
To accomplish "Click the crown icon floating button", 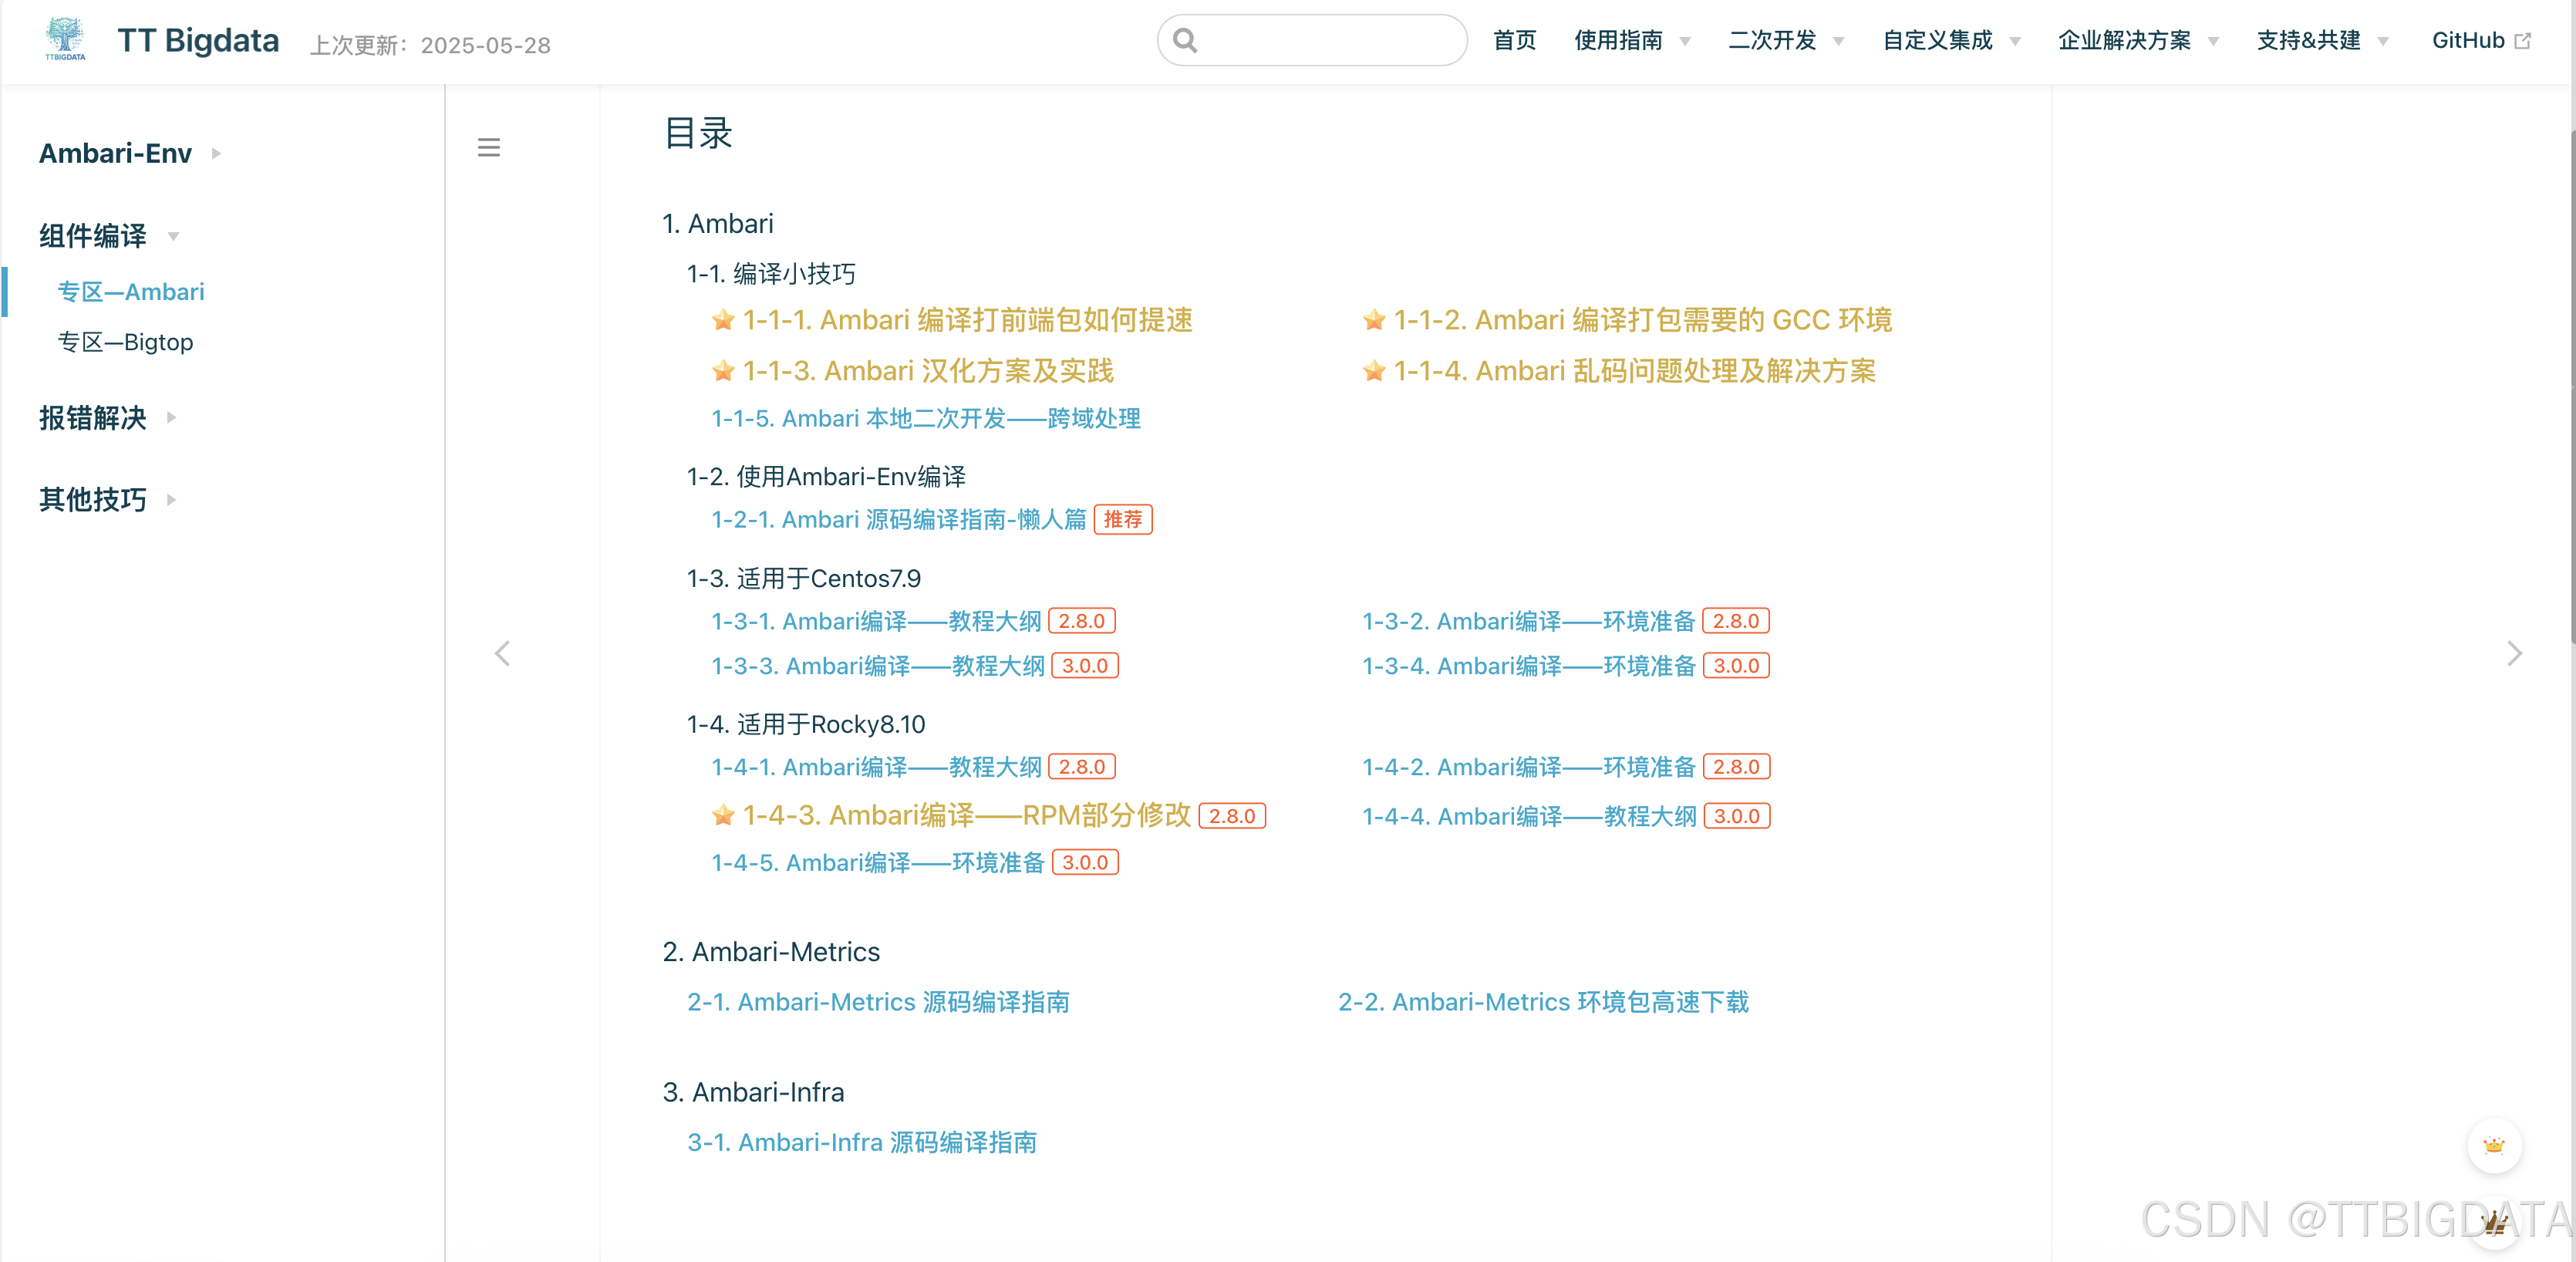I will tap(2493, 1146).
